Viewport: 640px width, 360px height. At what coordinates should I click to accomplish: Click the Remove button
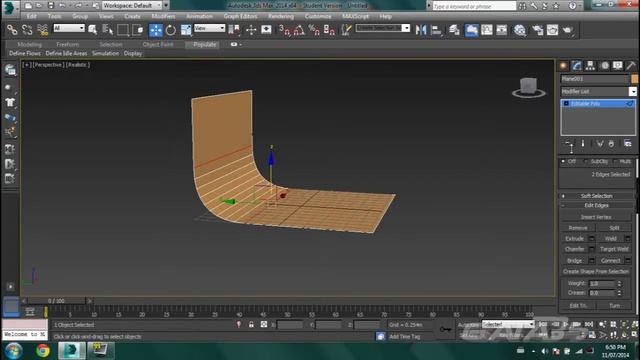[x=578, y=228]
